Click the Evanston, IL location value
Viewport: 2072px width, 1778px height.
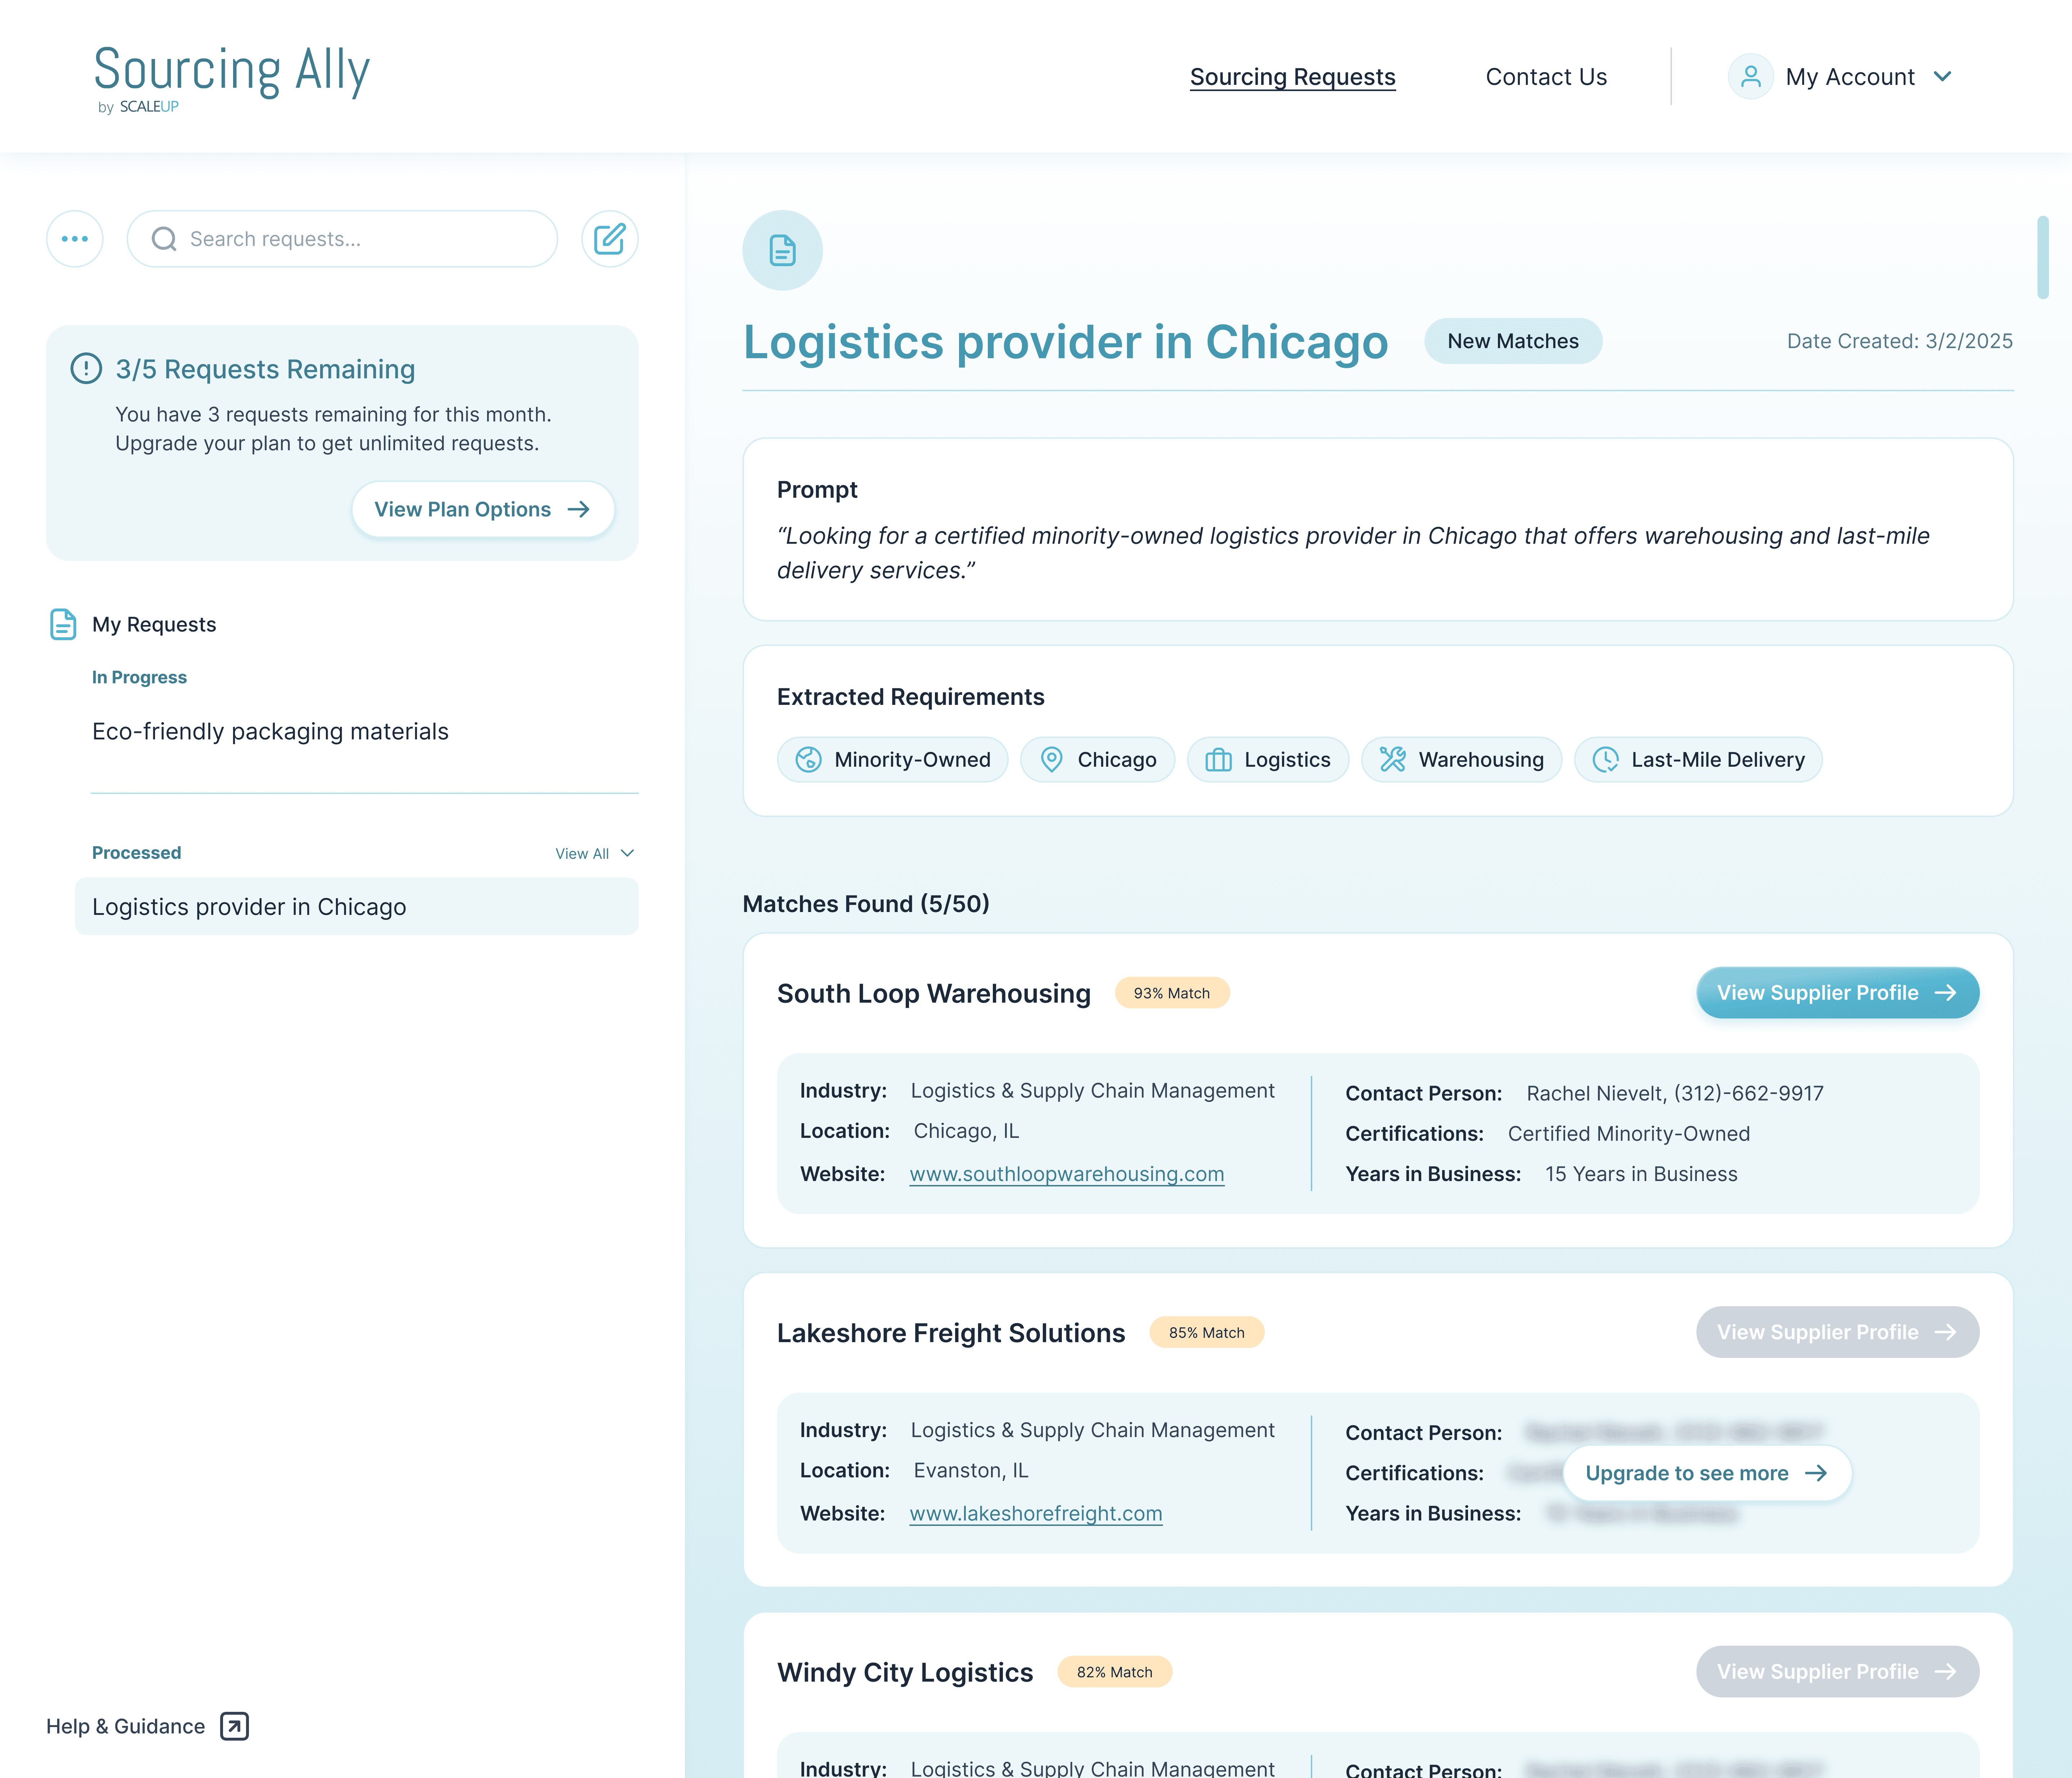pyautogui.click(x=971, y=1471)
